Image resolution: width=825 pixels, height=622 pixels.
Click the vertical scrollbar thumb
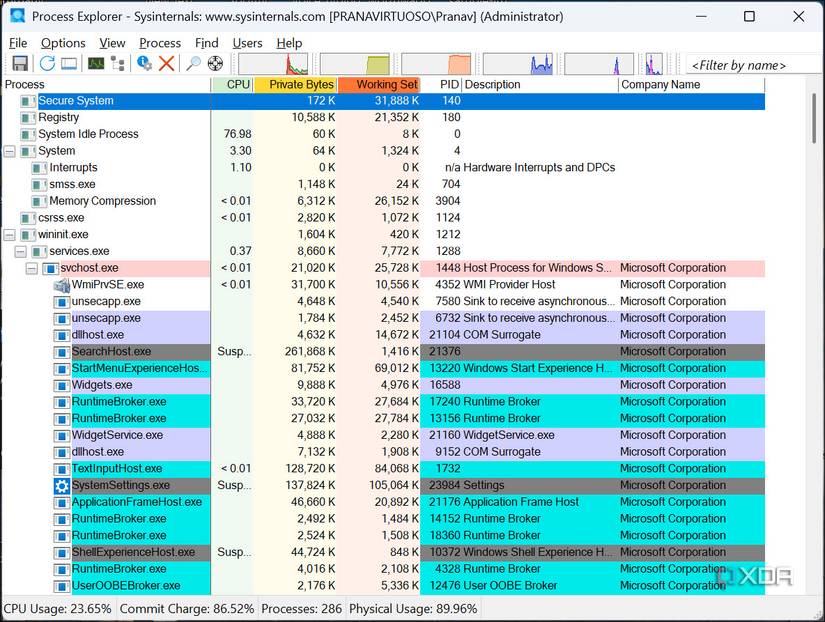(x=814, y=117)
